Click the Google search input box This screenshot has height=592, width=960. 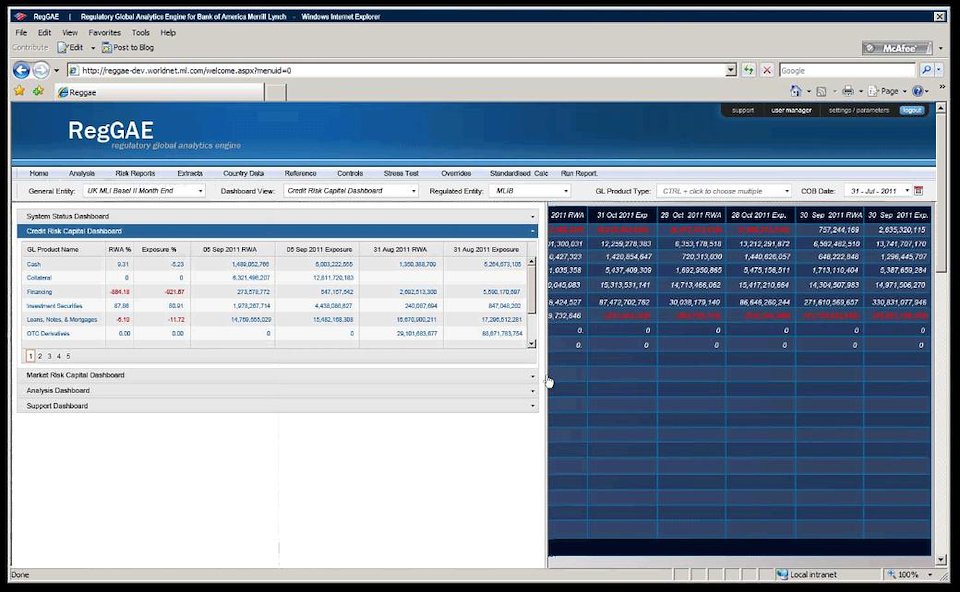[847, 70]
